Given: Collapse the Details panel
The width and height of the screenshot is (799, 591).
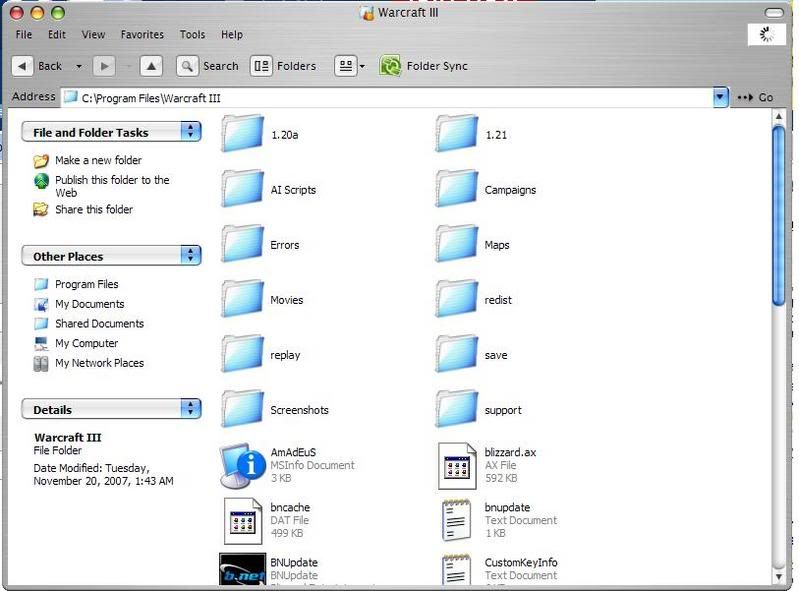Looking at the screenshot, I should click(x=191, y=409).
